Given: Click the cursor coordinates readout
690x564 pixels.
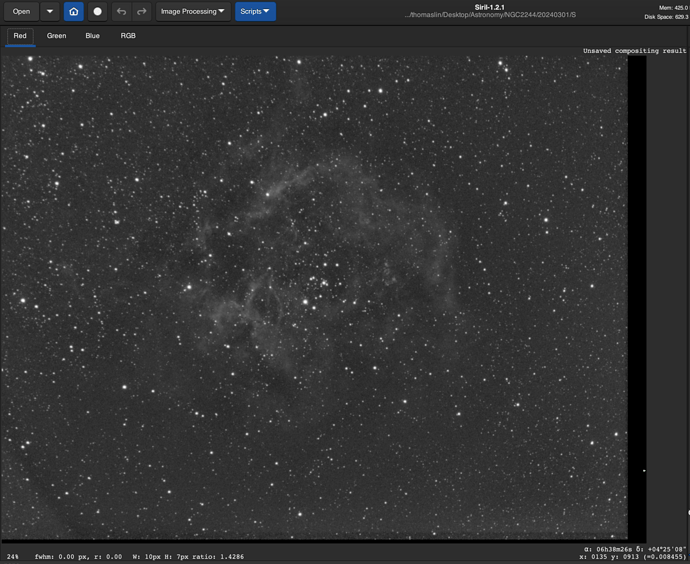Looking at the screenshot, I should coord(633,556).
